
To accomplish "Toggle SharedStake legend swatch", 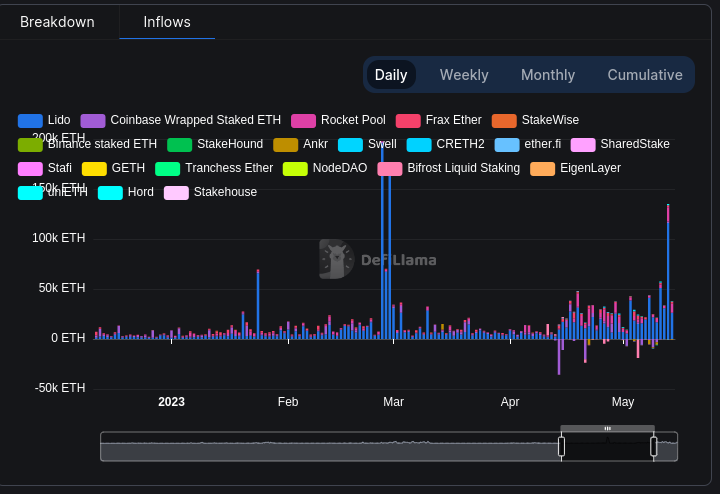I will coord(583,145).
